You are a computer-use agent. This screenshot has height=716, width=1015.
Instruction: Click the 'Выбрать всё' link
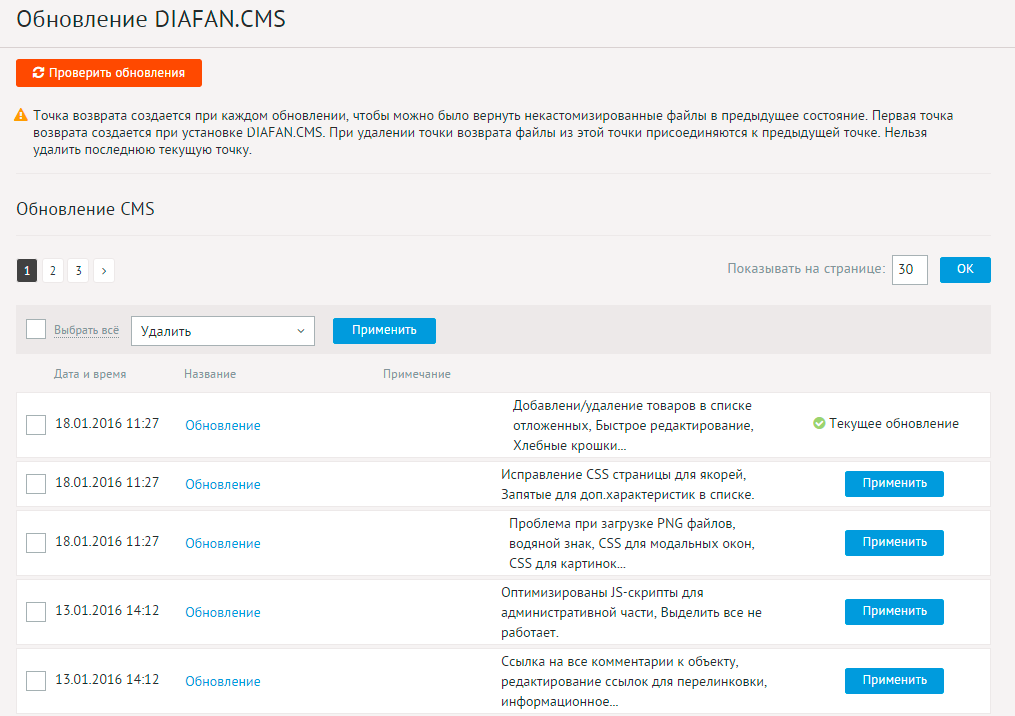pos(87,330)
